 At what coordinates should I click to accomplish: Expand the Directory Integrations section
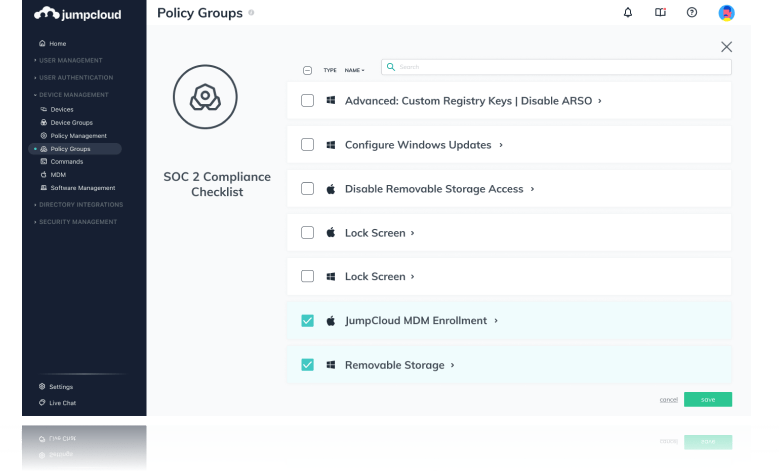pyautogui.click(x=78, y=205)
